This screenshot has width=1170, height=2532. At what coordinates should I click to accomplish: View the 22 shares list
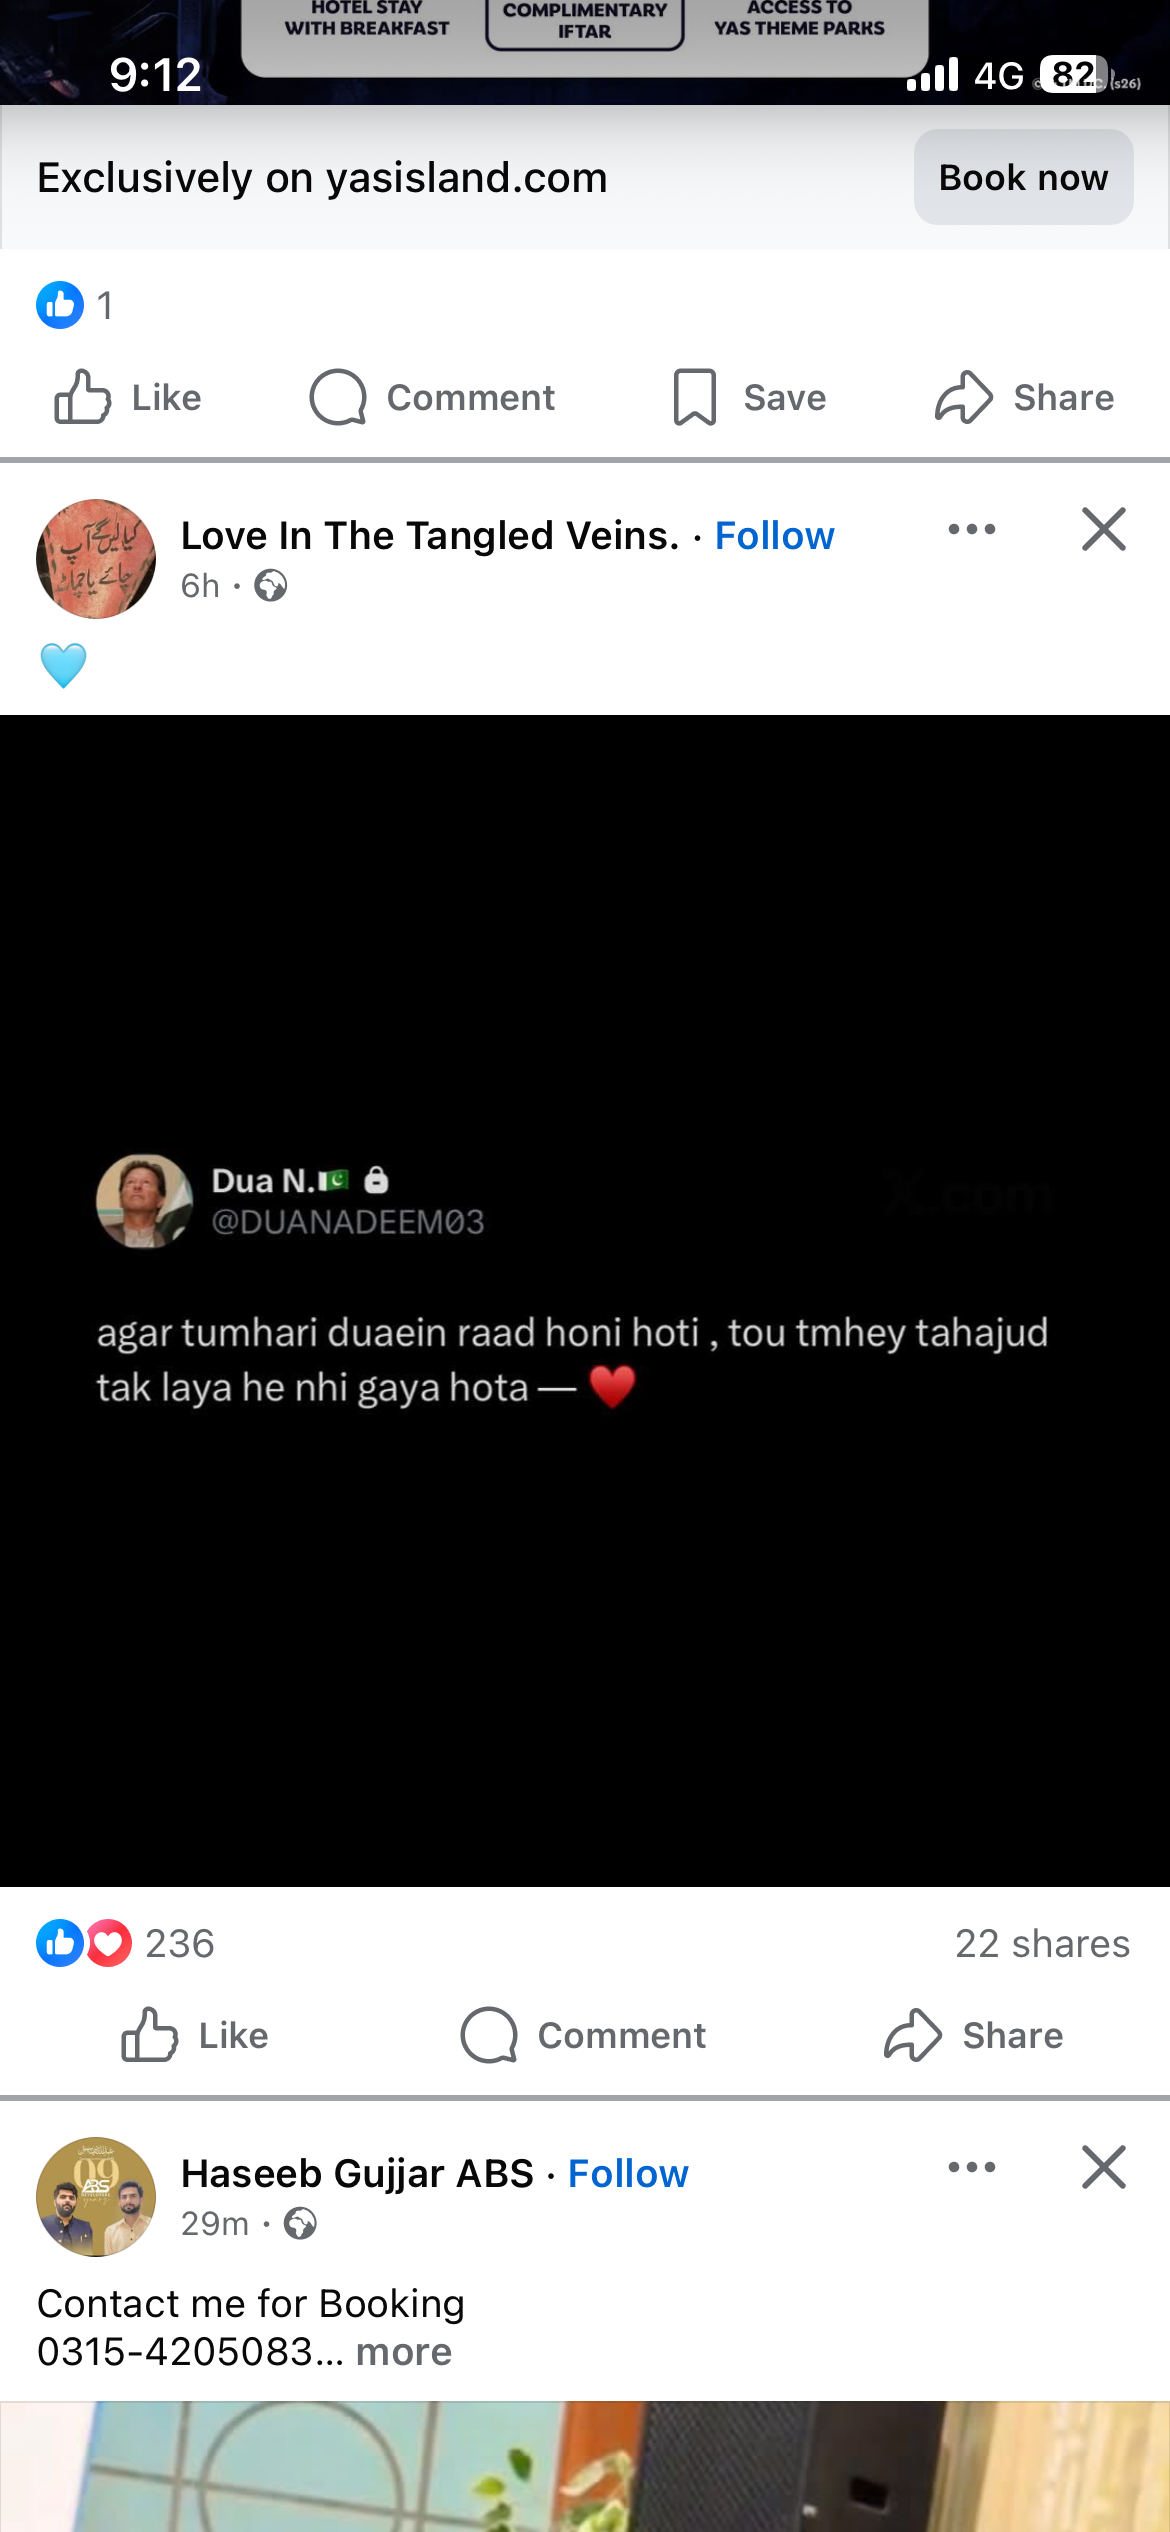(x=1042, y=1943)
